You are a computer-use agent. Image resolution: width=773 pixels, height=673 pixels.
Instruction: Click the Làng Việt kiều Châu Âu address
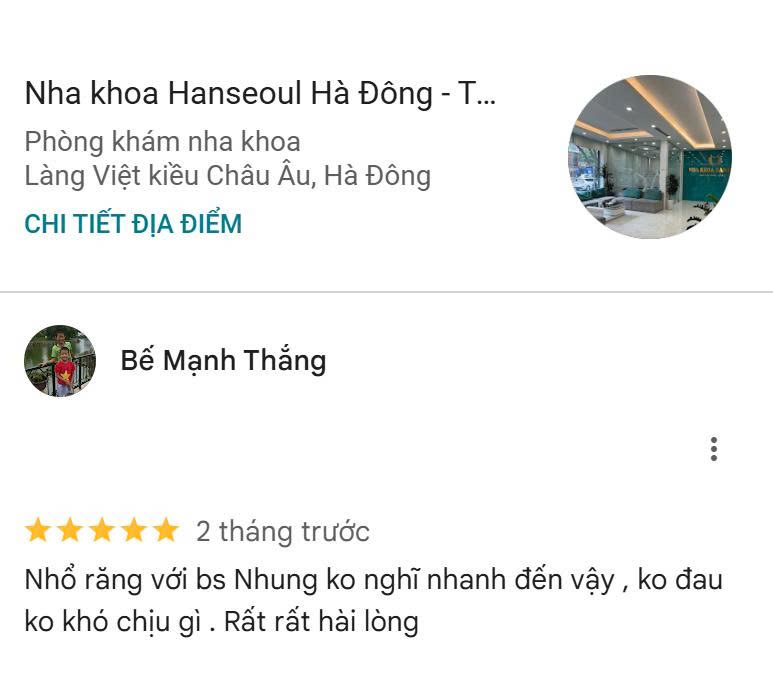pyautogui.click(x=228, y=176)
